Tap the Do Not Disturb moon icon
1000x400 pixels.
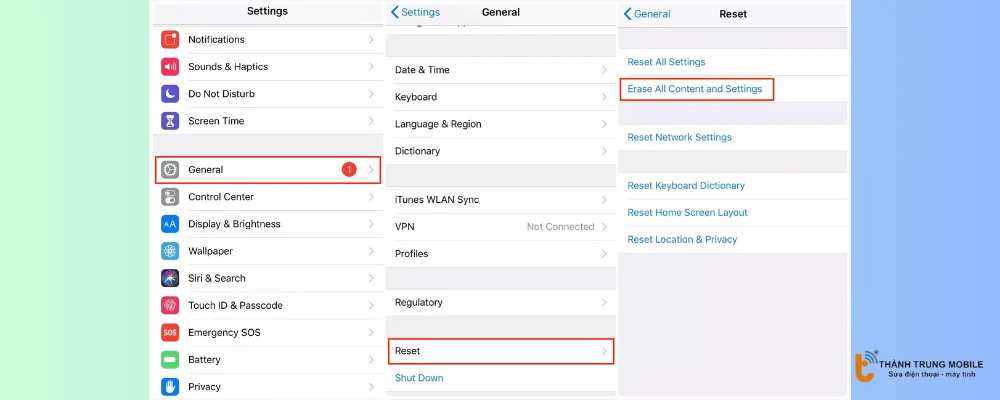tap(170, 94)
